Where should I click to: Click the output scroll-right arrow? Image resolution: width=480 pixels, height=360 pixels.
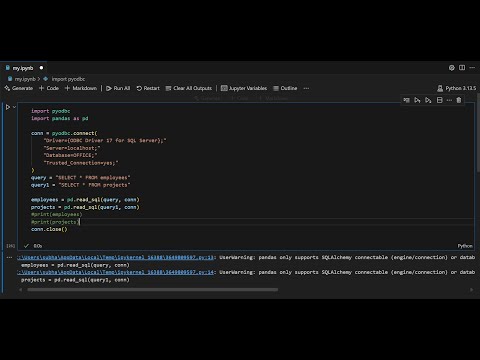tap(471, 290)
